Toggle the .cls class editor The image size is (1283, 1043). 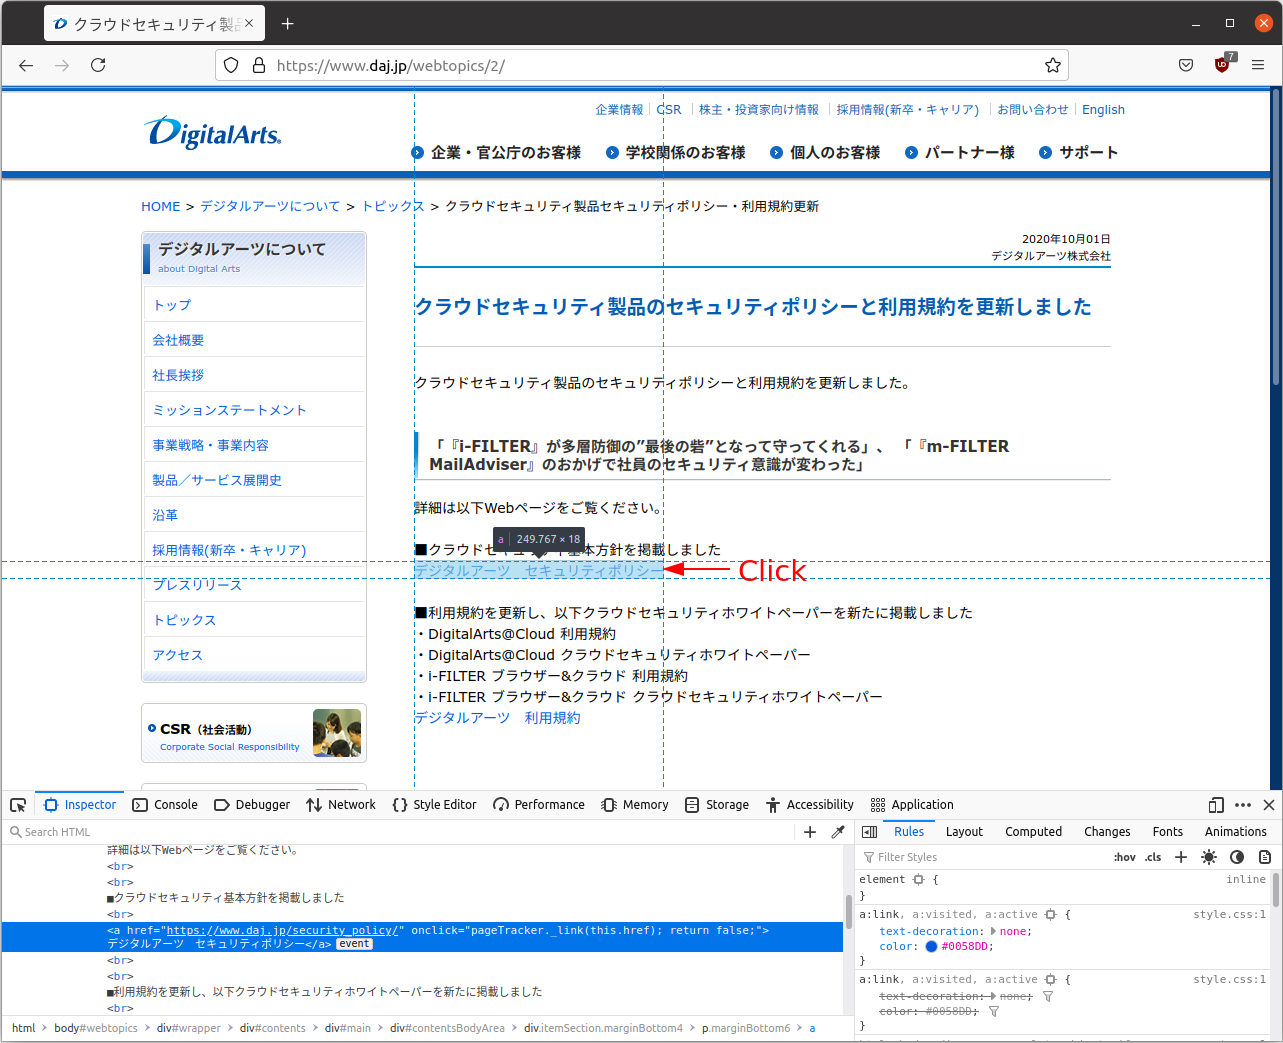click(x=1152, y=857)
